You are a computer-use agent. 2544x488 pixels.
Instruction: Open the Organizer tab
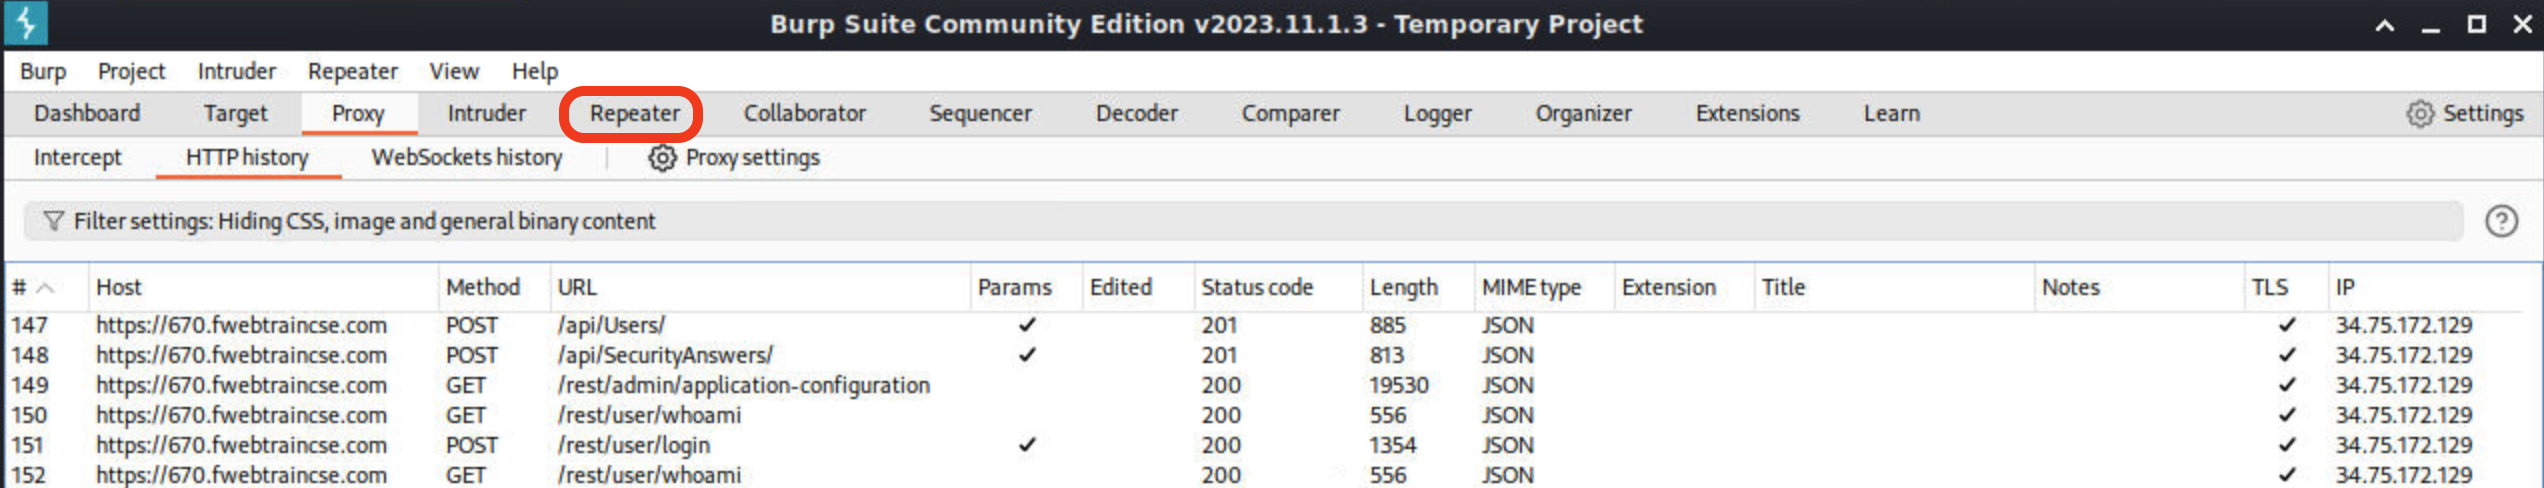tap(1583, 114)
